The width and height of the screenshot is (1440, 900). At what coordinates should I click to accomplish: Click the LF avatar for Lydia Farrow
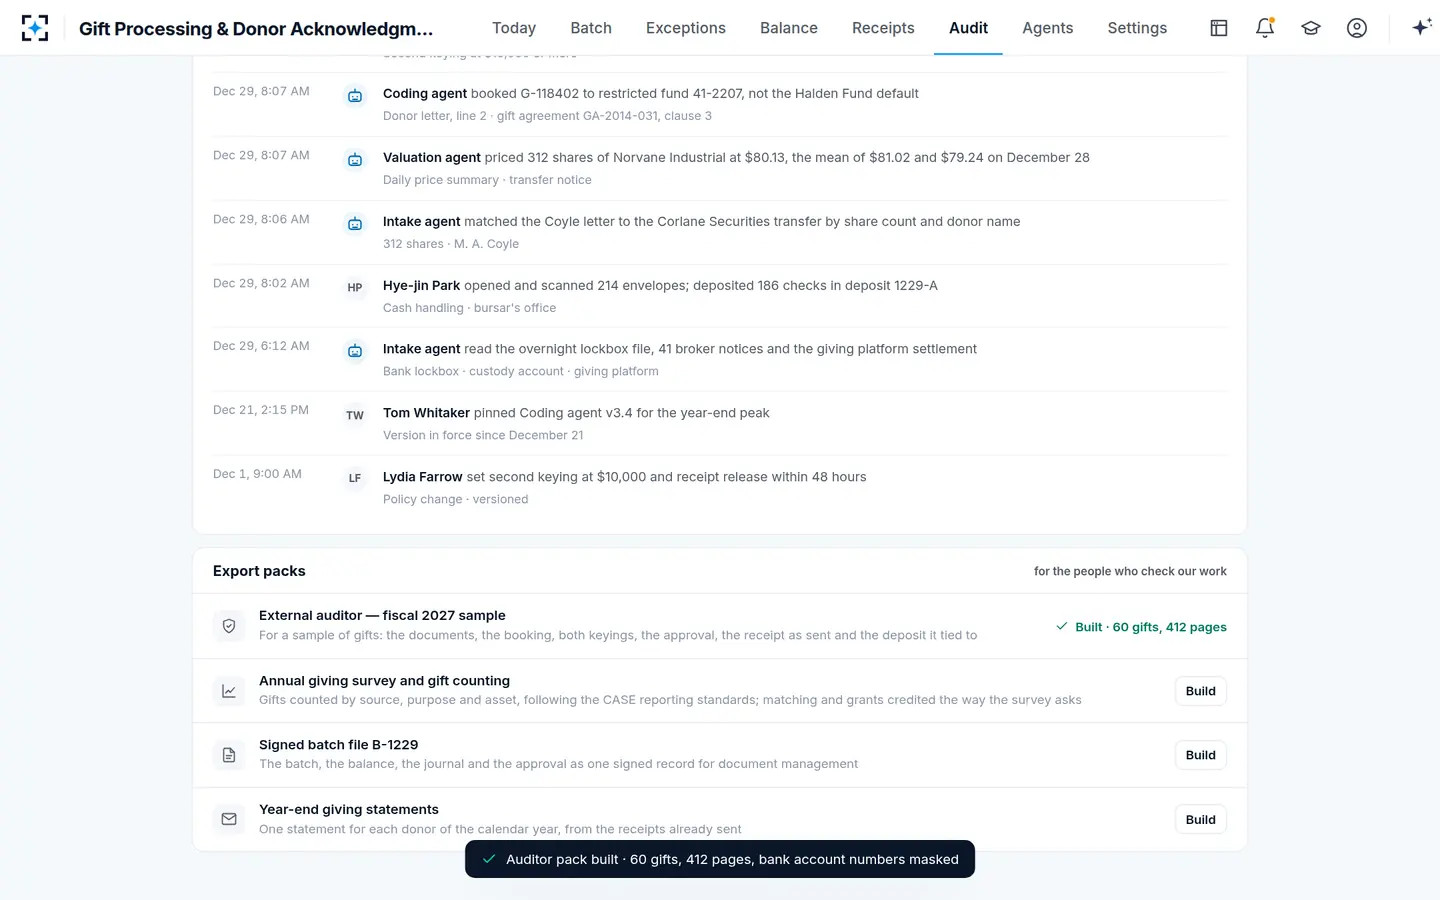click(x=355, y=479)
